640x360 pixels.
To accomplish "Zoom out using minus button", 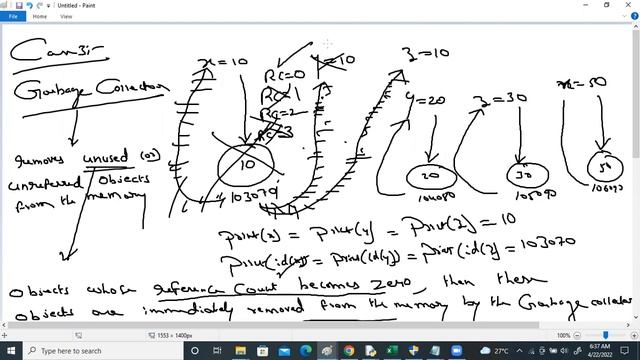I will click(x=577, y=335).
